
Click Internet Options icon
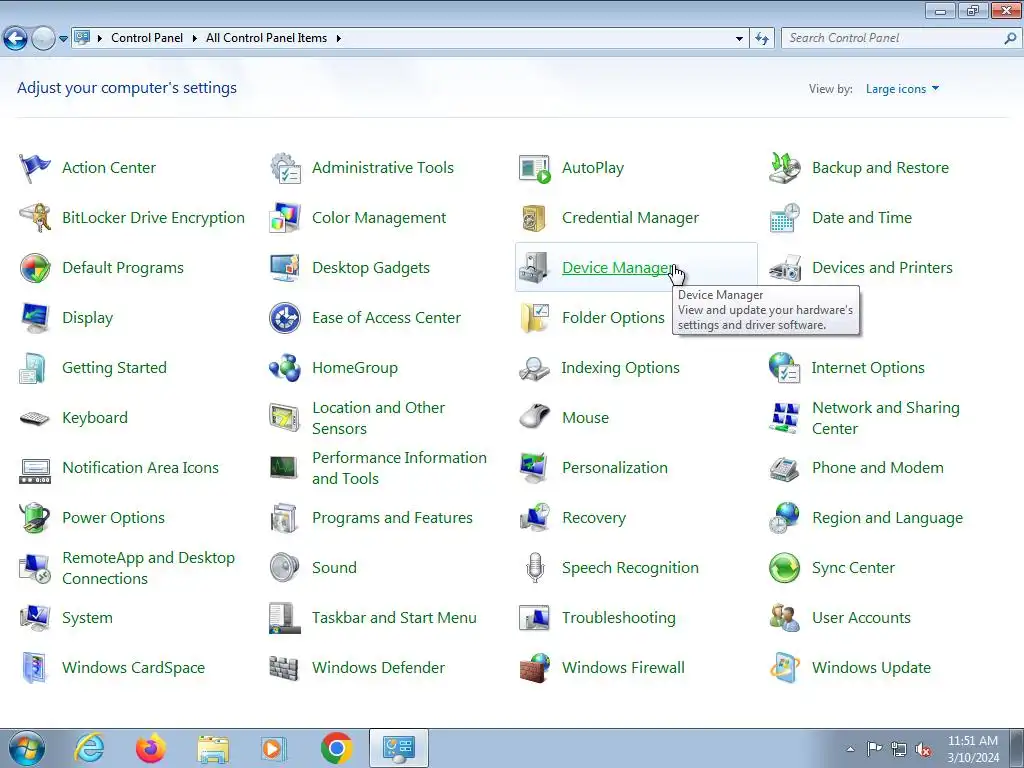[x=785, y=368]
